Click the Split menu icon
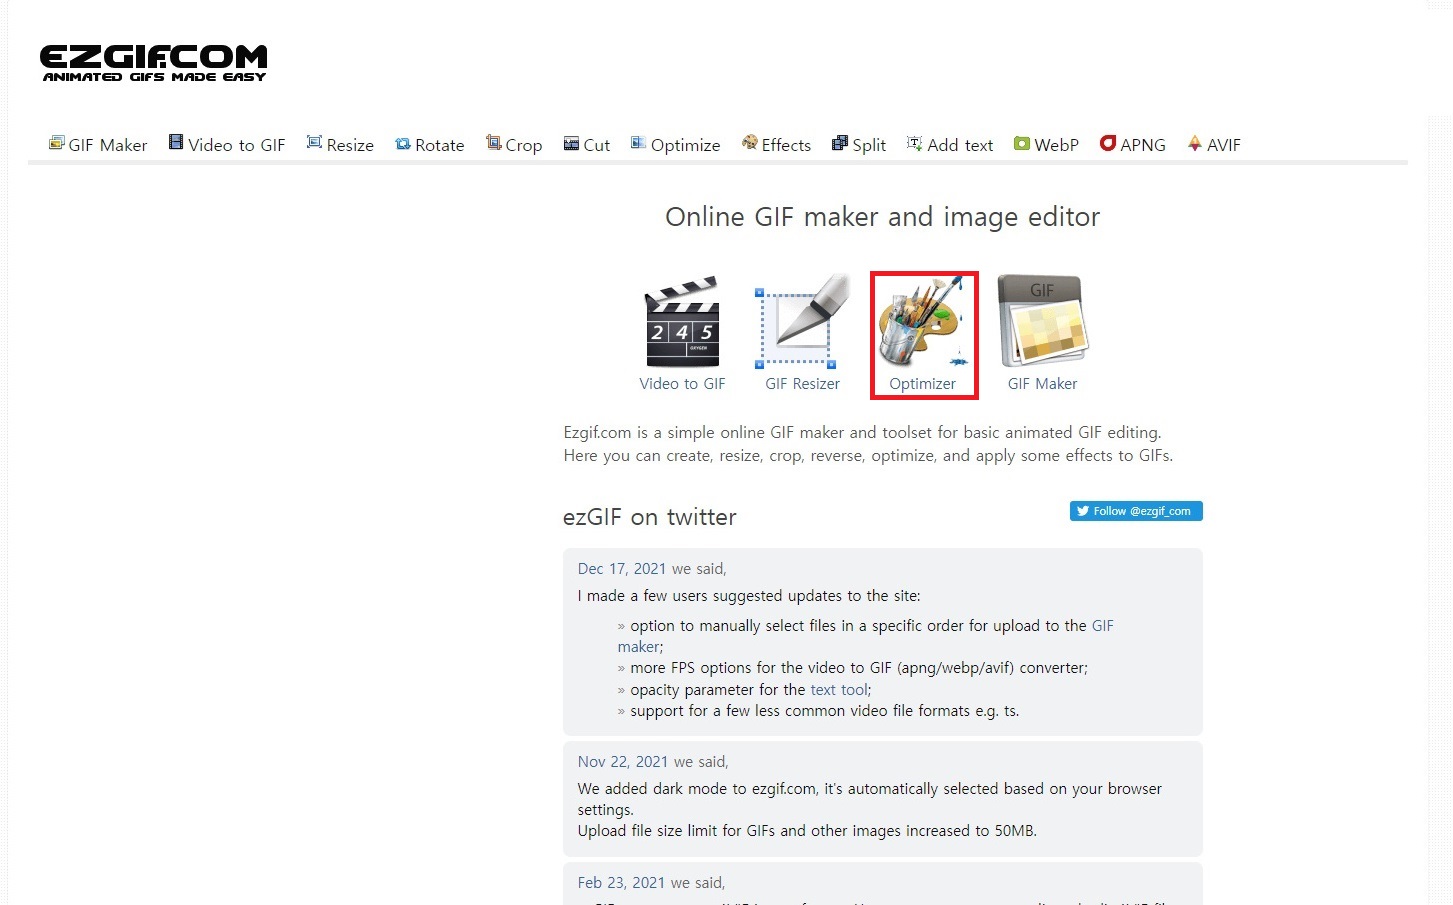This screenshot has height=905, width=1453. pos(840,144)
